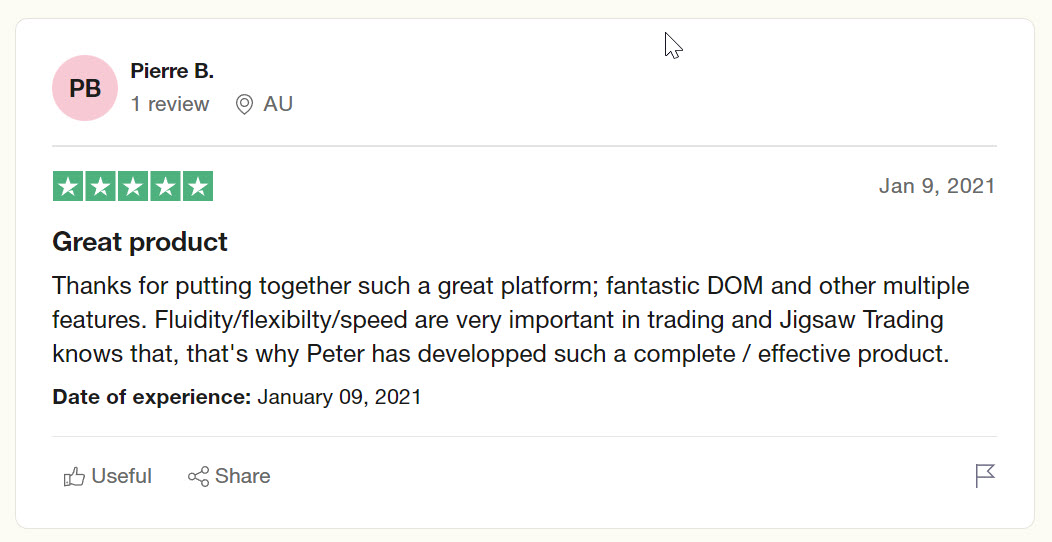
Task: Open the 'Great product' review title
Action: [x=140, y=241]
